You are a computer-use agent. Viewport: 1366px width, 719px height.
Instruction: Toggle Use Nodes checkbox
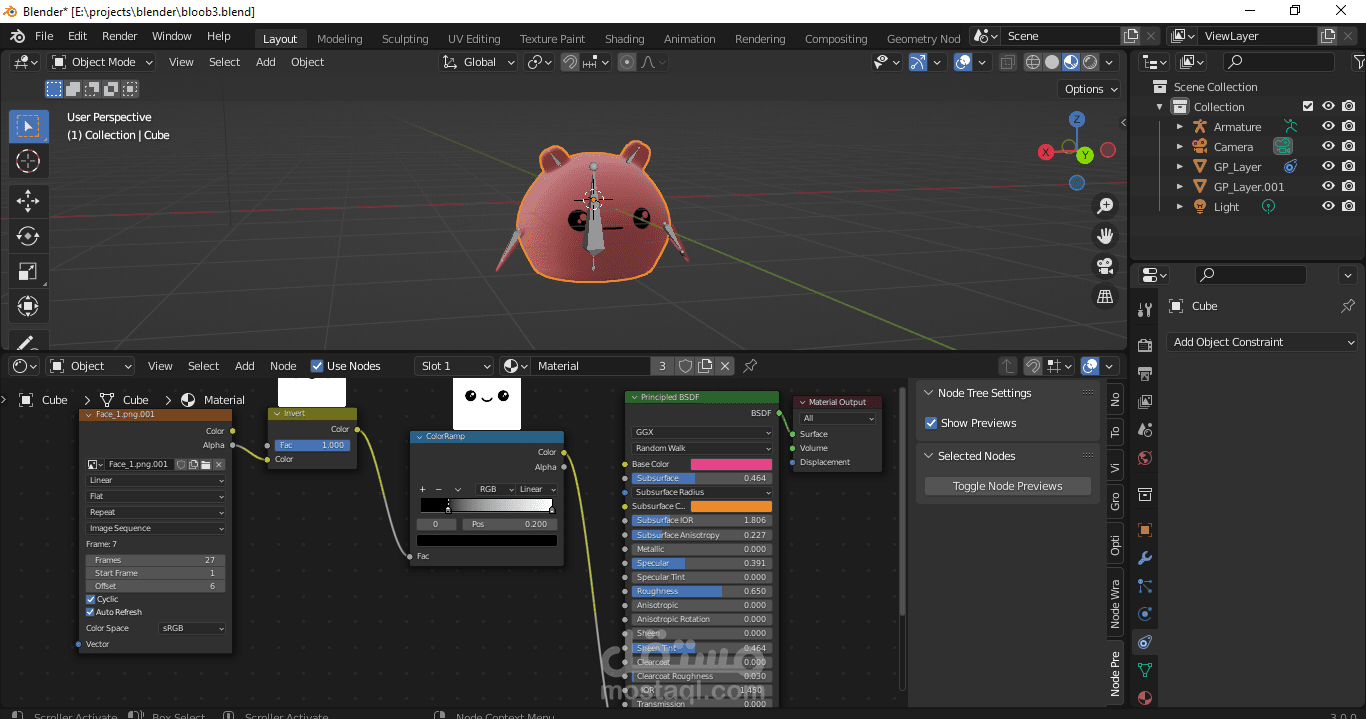(317, 366)
